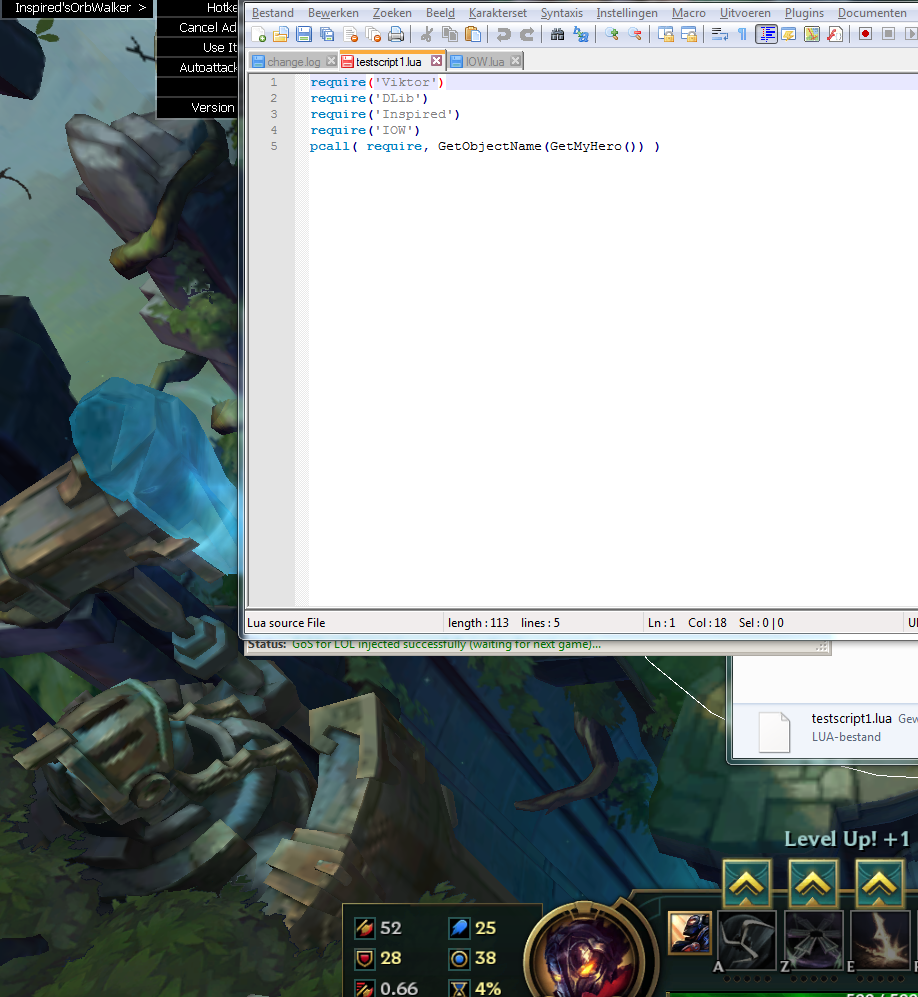
Task: Open the Beeld menu
Action: (x=440, y=13)
